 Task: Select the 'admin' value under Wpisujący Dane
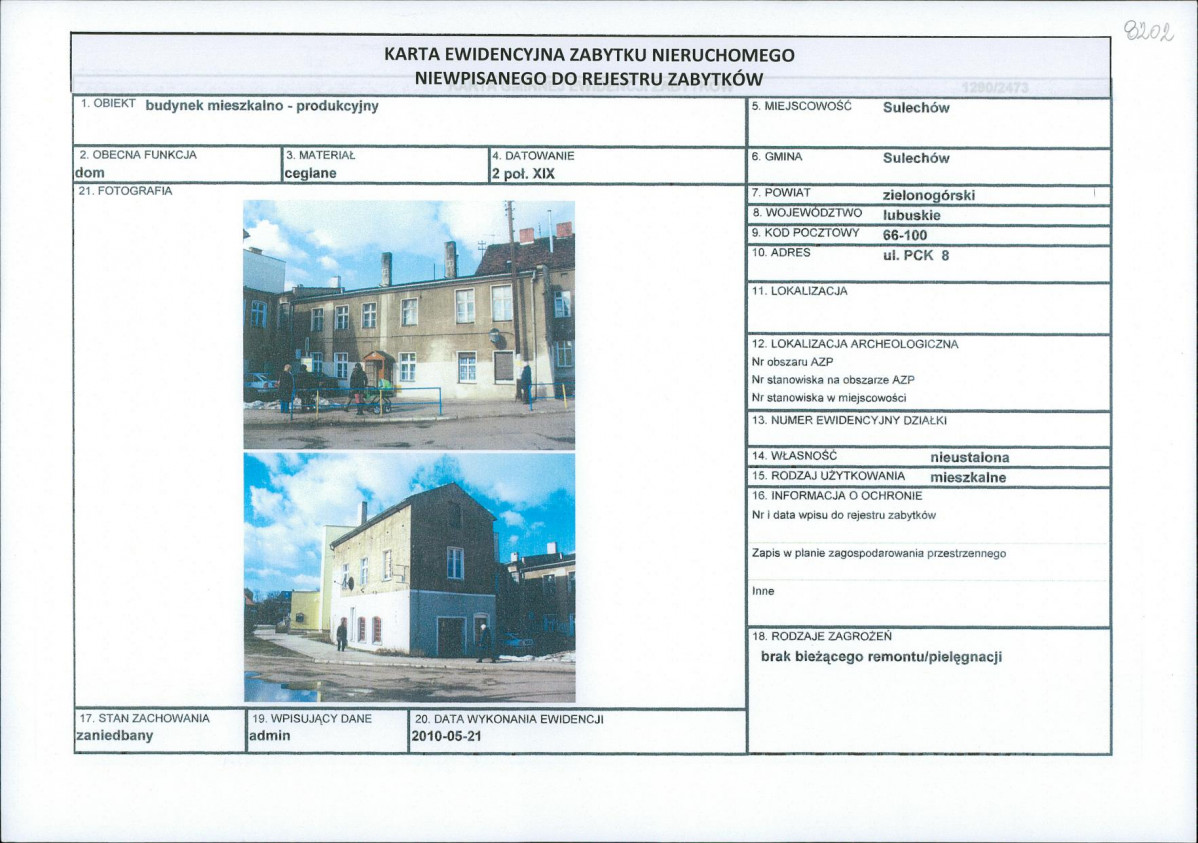[269, 736]
